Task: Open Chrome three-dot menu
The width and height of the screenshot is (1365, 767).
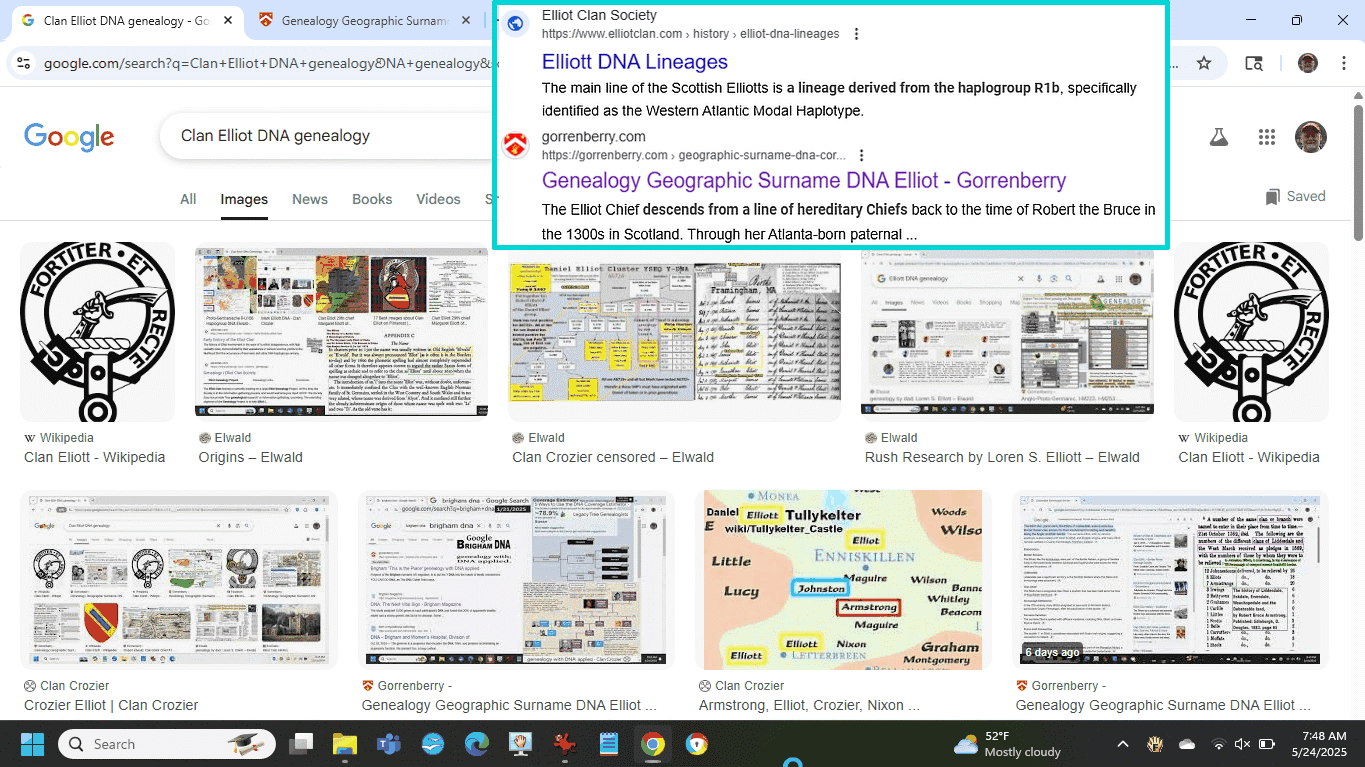Action: point(1343,63)
